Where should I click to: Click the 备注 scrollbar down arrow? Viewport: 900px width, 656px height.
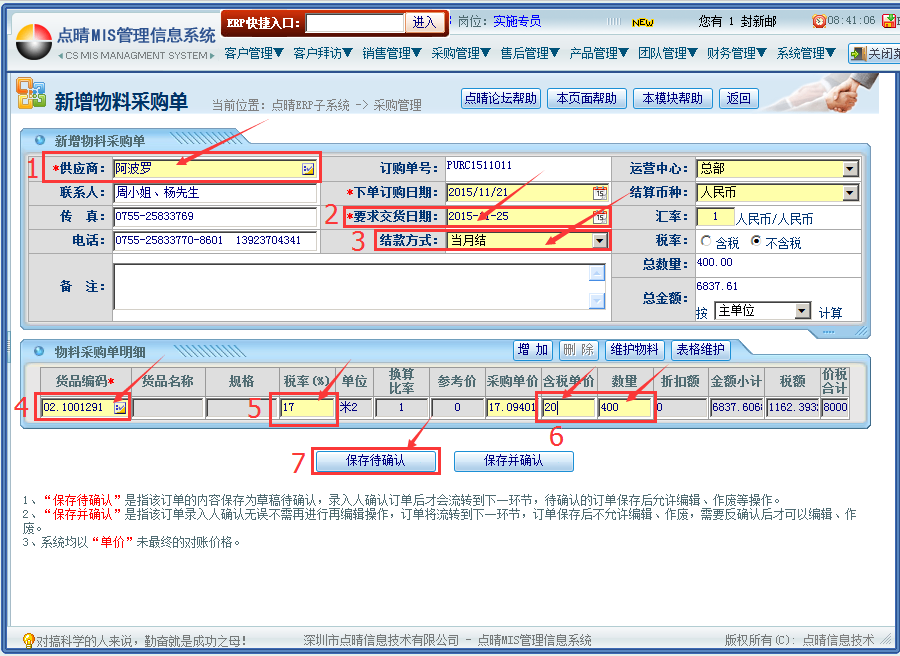(x=597, y=300)
